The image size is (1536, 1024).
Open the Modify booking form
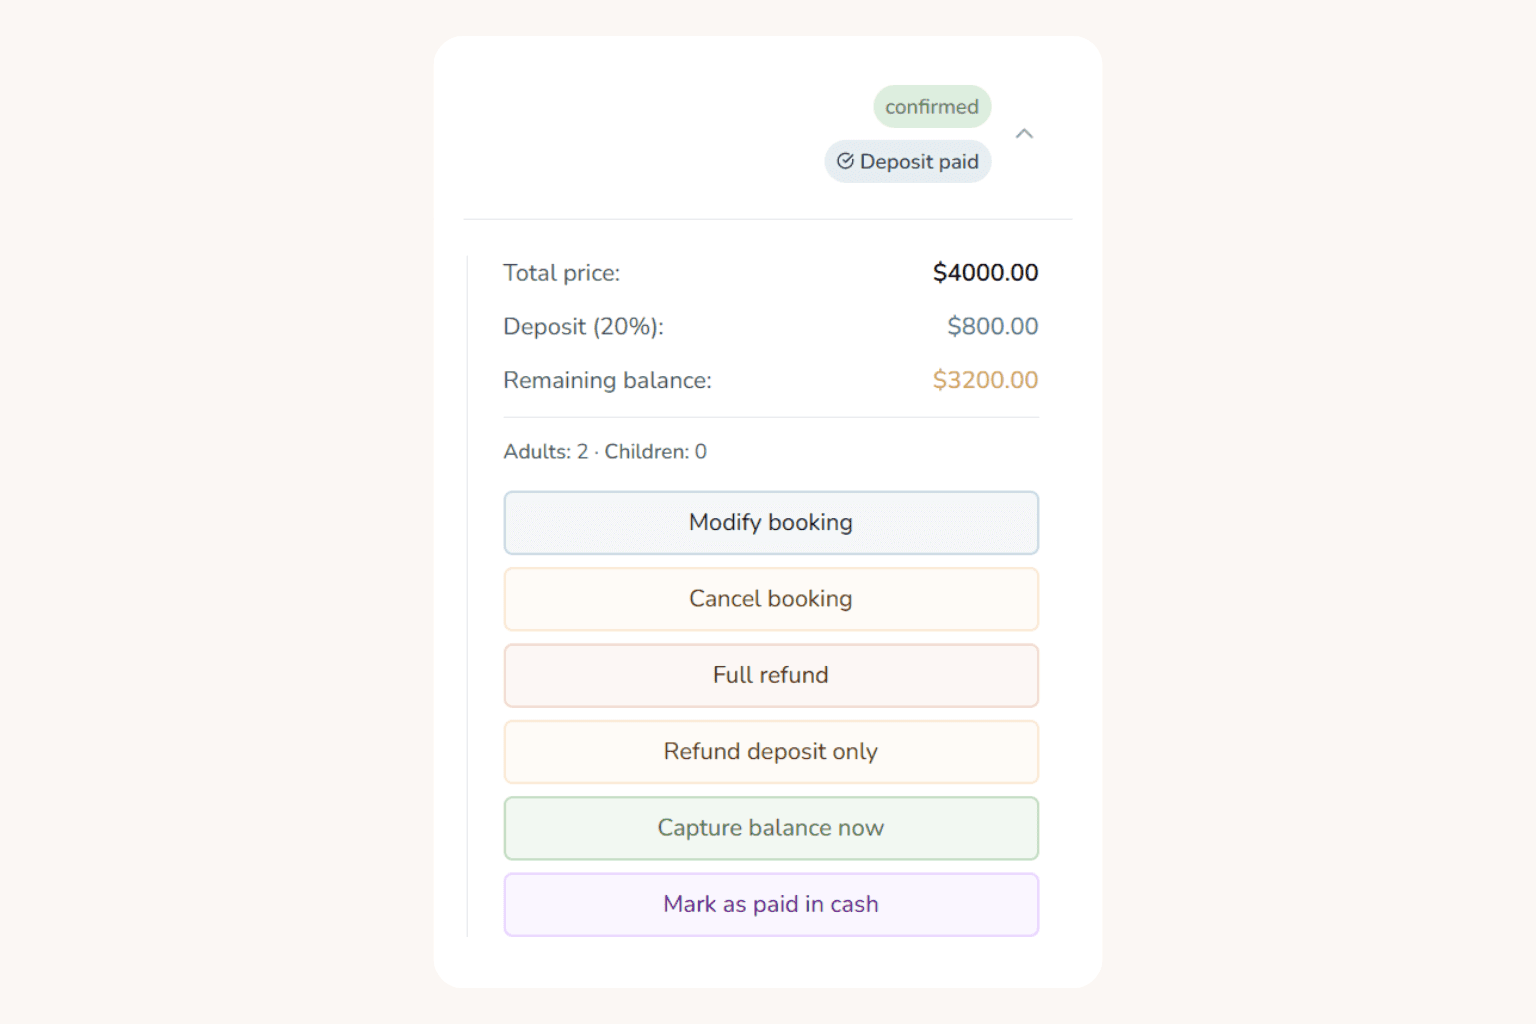click(771, 523)
